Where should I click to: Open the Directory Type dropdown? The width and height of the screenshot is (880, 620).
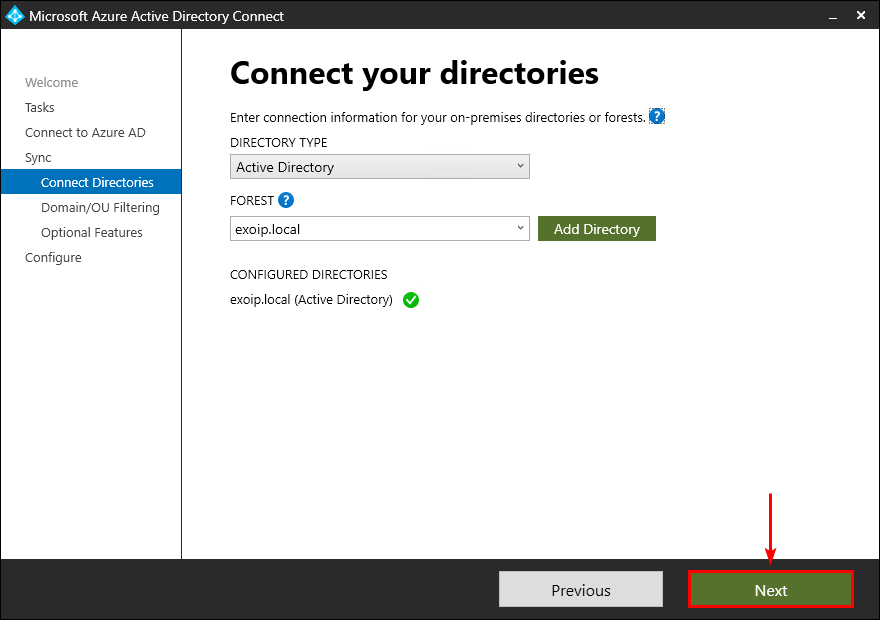pos(379,167)
